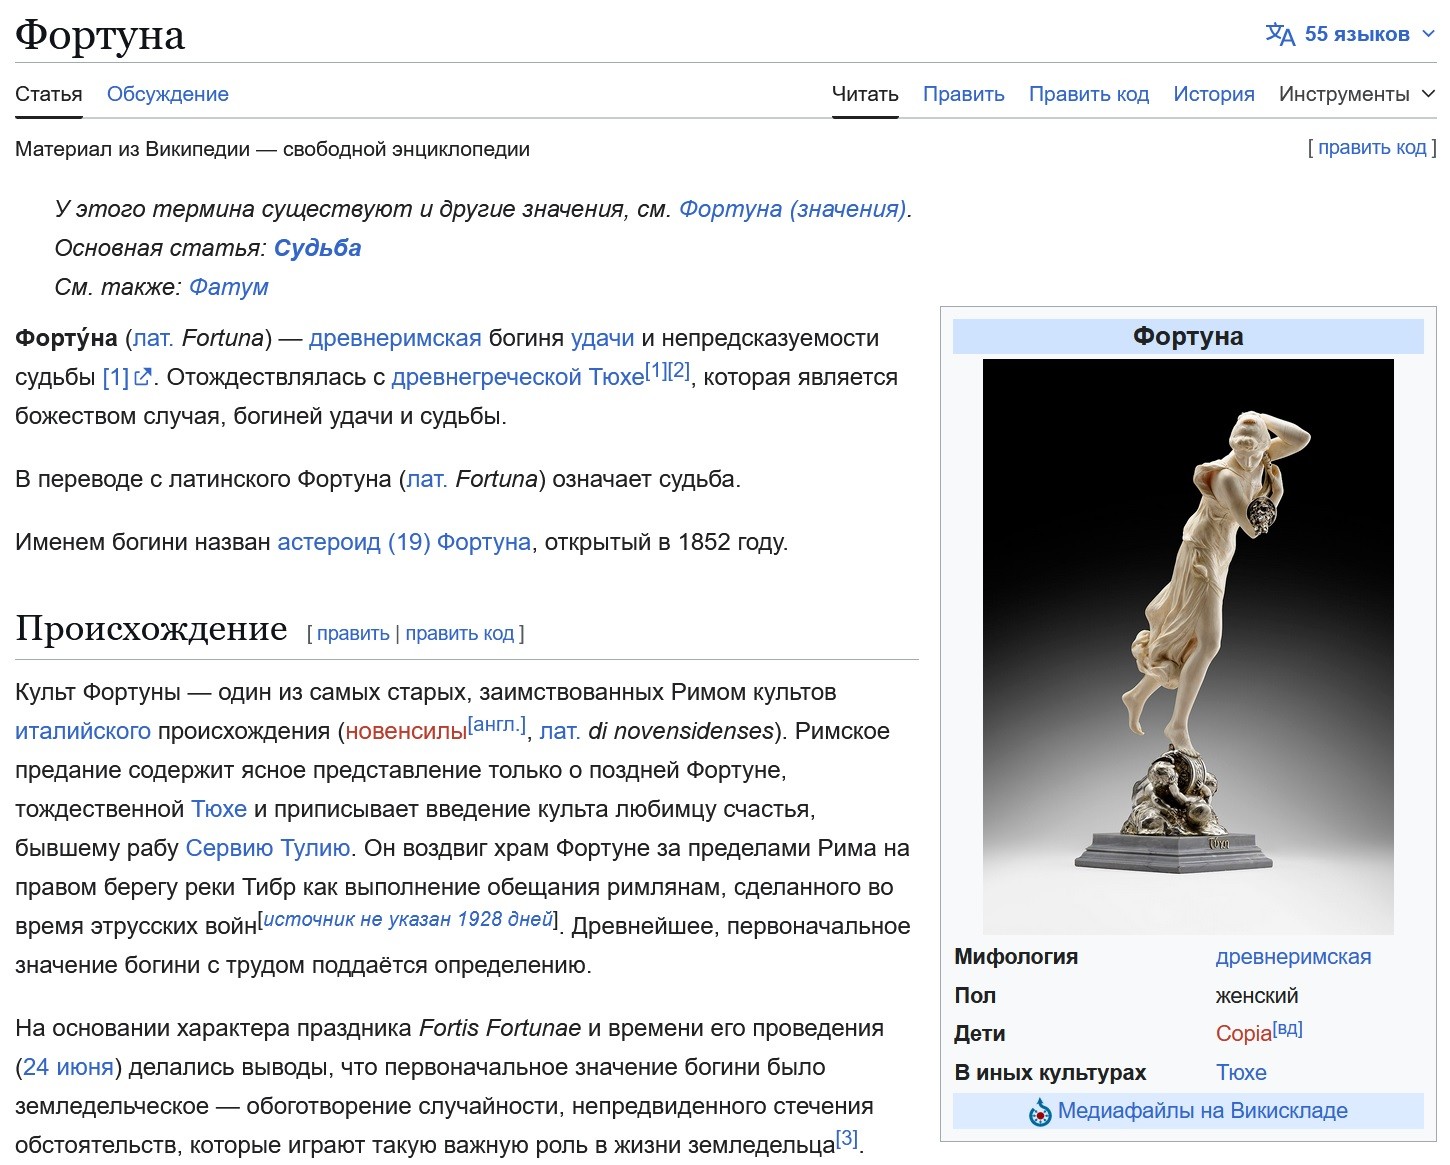
Task: Click источник не указан 1928 дней note
Action: tap(408, 919)
